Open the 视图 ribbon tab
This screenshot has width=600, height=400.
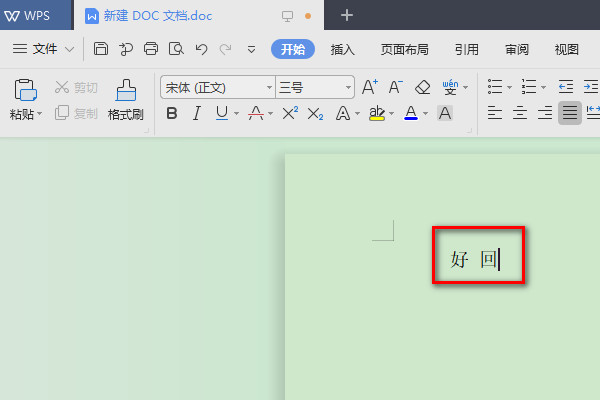point(566,49)
